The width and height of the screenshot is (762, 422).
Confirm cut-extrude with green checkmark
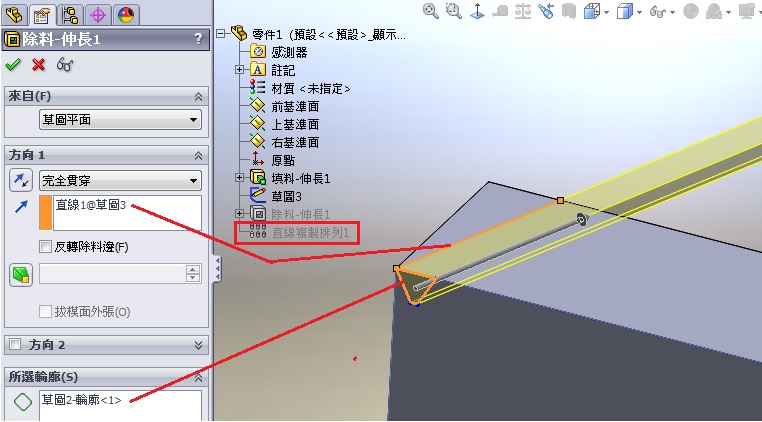pyautogui.click(x=13, y=64)
